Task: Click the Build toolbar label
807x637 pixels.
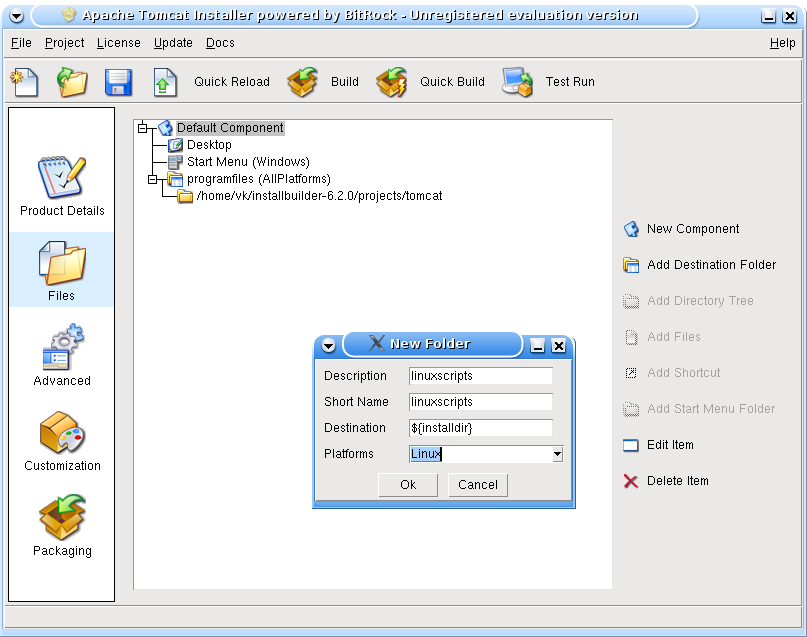Action: pyautogui.click(x=344, y=82)
